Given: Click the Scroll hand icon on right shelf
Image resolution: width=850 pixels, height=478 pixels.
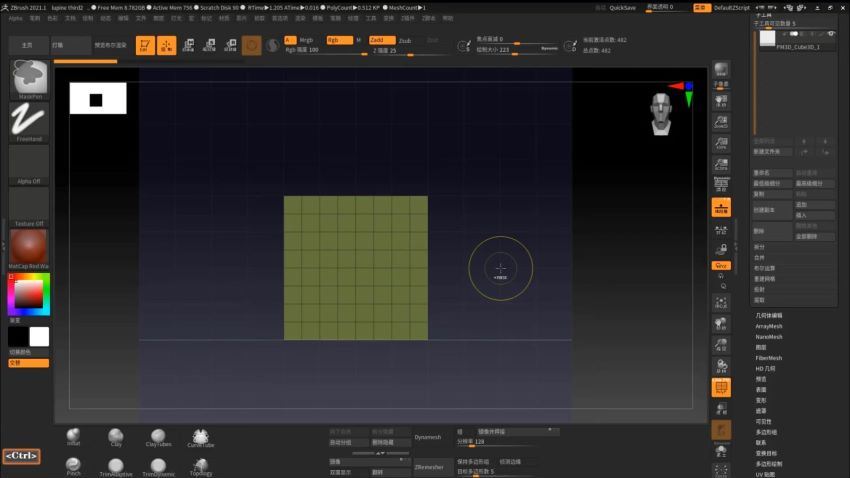Looking at the screenshot, I should coord(721,101).
